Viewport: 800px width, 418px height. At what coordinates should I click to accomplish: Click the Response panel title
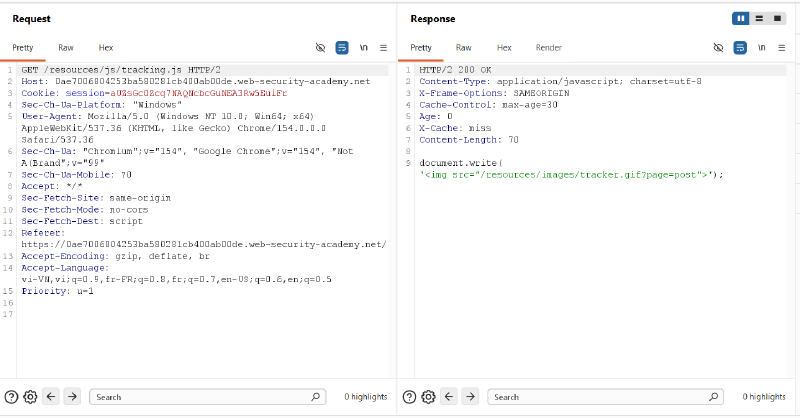(433, 19)
